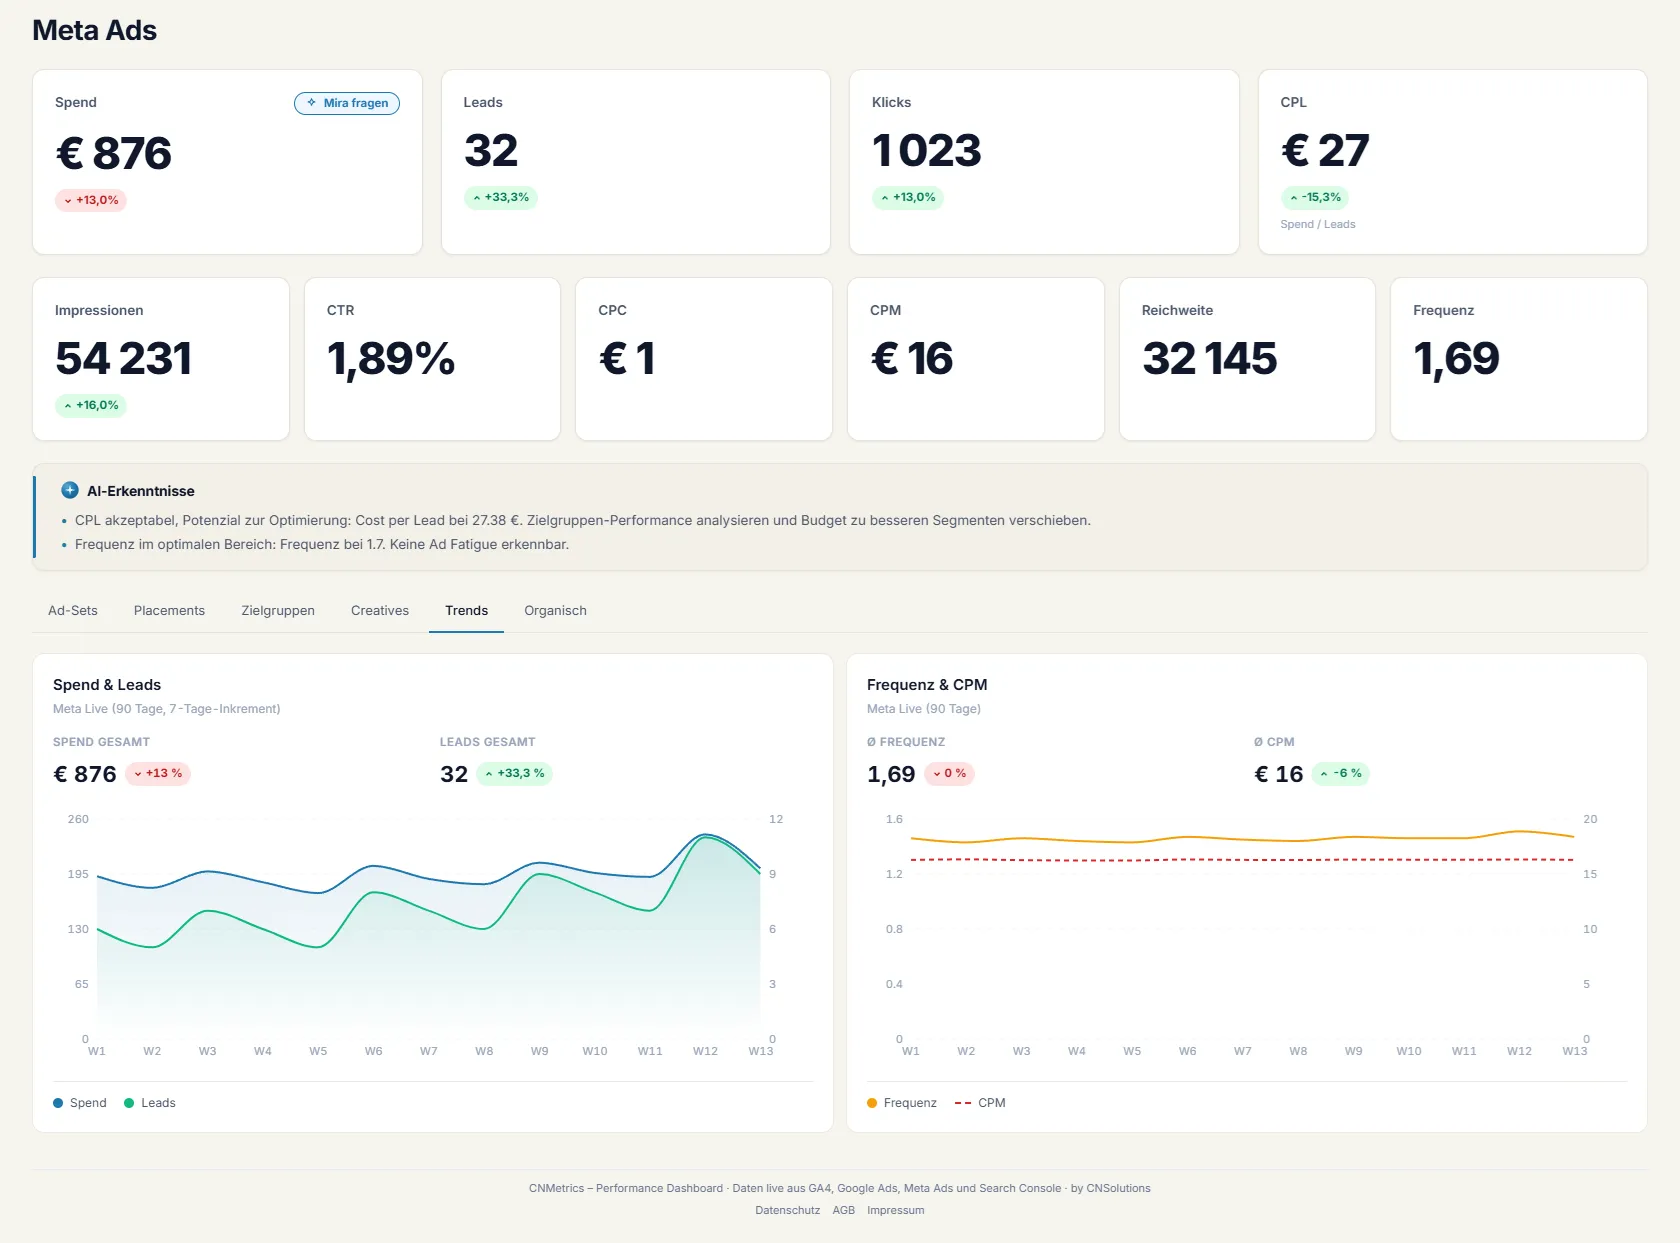The image size is (1680, 1243).
Task: Toggle the Leads series in chart legend
Action: (149, 1103)
